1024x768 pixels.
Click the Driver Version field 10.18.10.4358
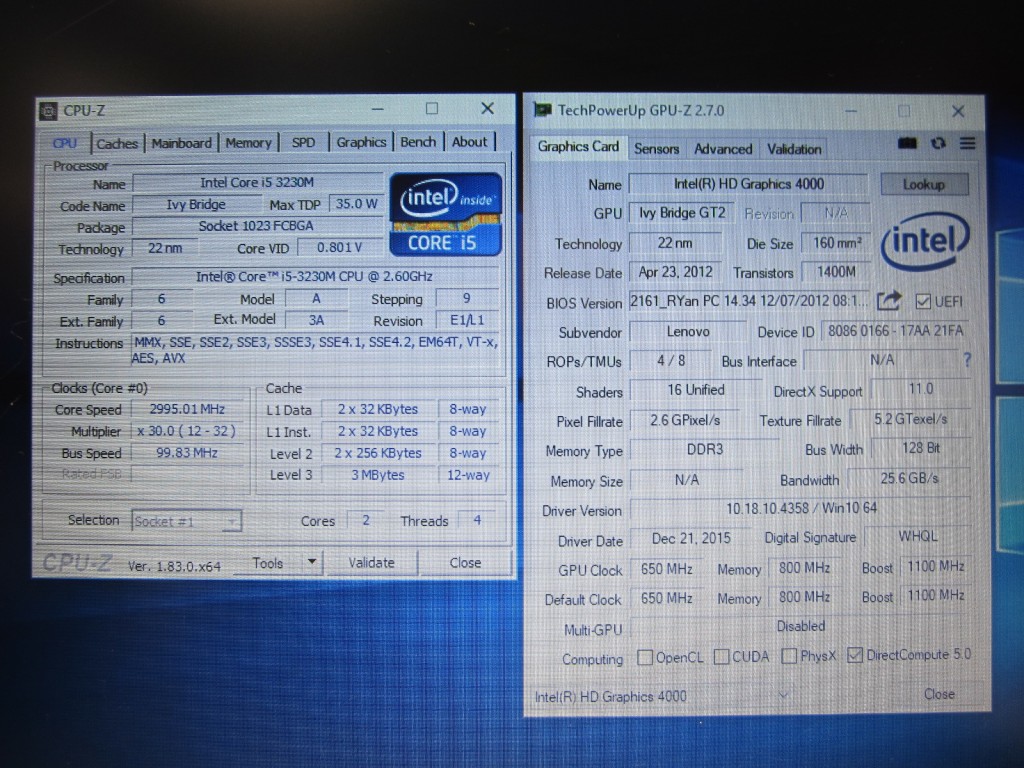801,508
